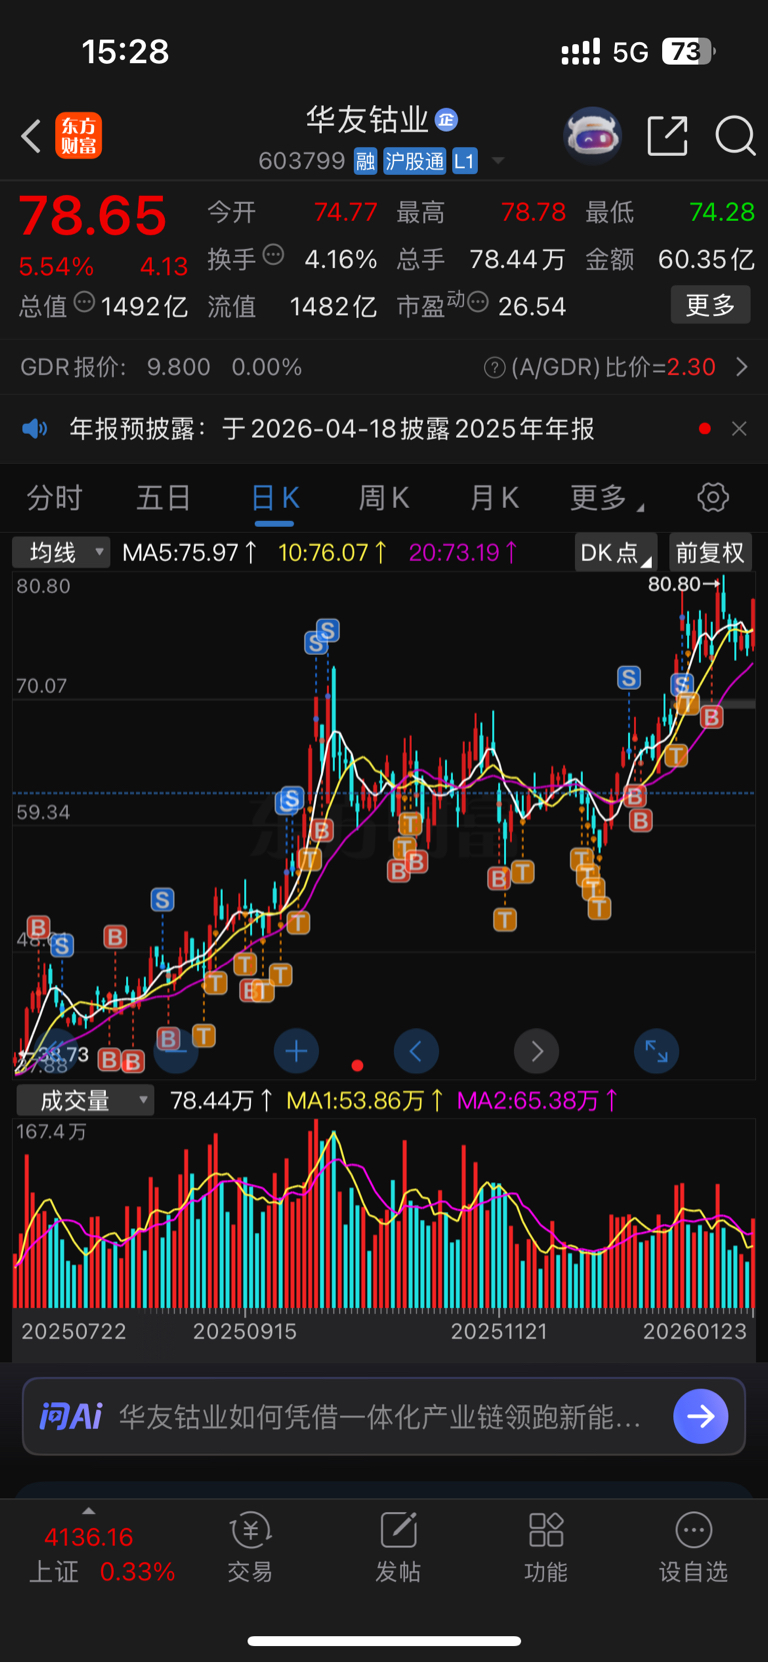Expand the 上证 index bar with the up triangle
Screen dimensions: 768x1663
tap(88, 1511)
